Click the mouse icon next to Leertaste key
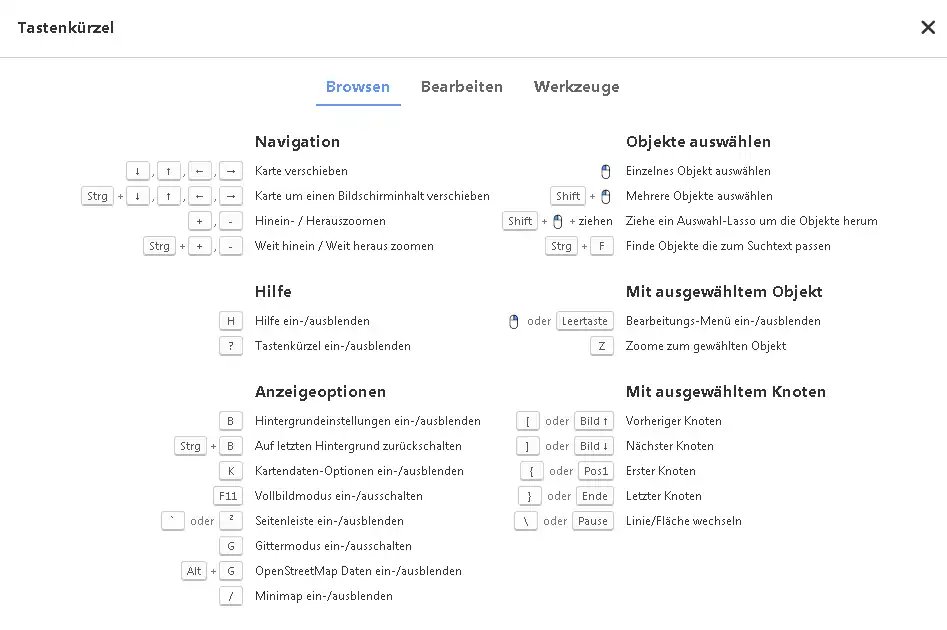This screenshot has width=947, height=630. pos(514,321)
